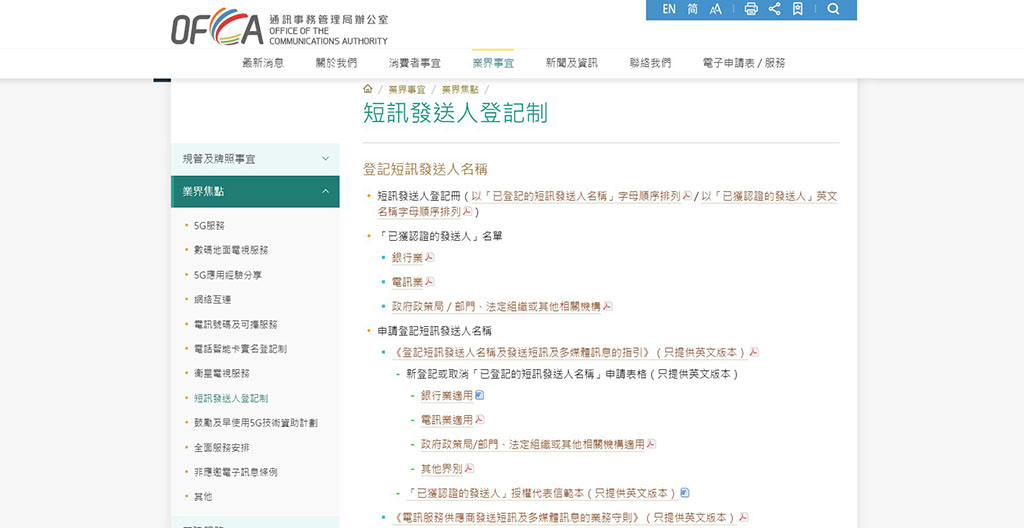Click 業界焦點 in the breadcrumb
Screen dimensions: 1024x528
[x=460, y=90]
